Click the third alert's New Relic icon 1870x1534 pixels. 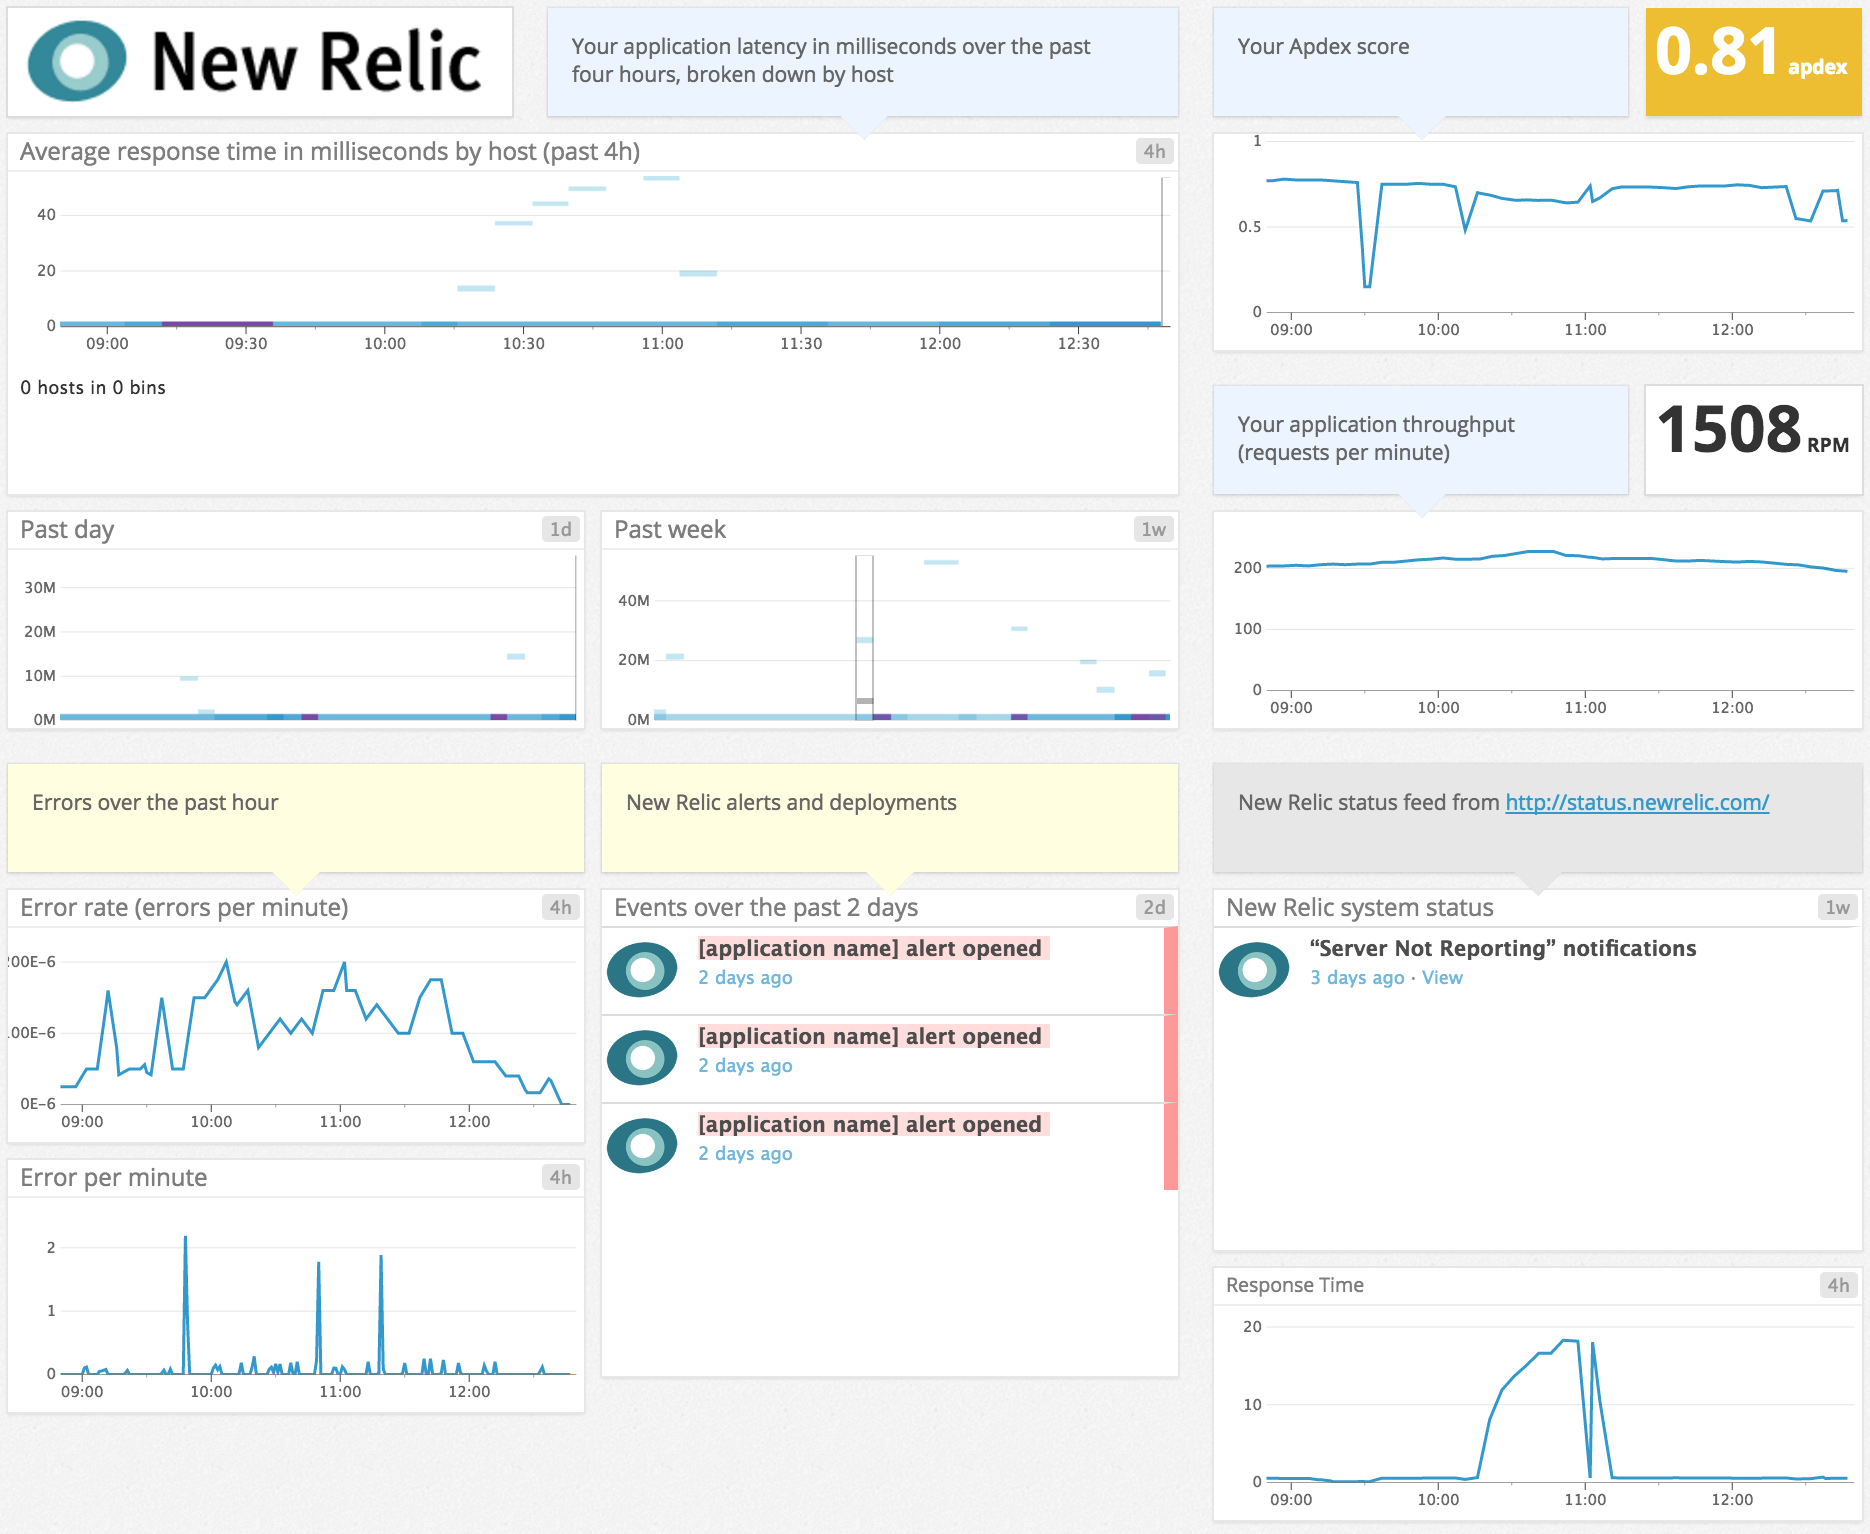point(642,1144)
